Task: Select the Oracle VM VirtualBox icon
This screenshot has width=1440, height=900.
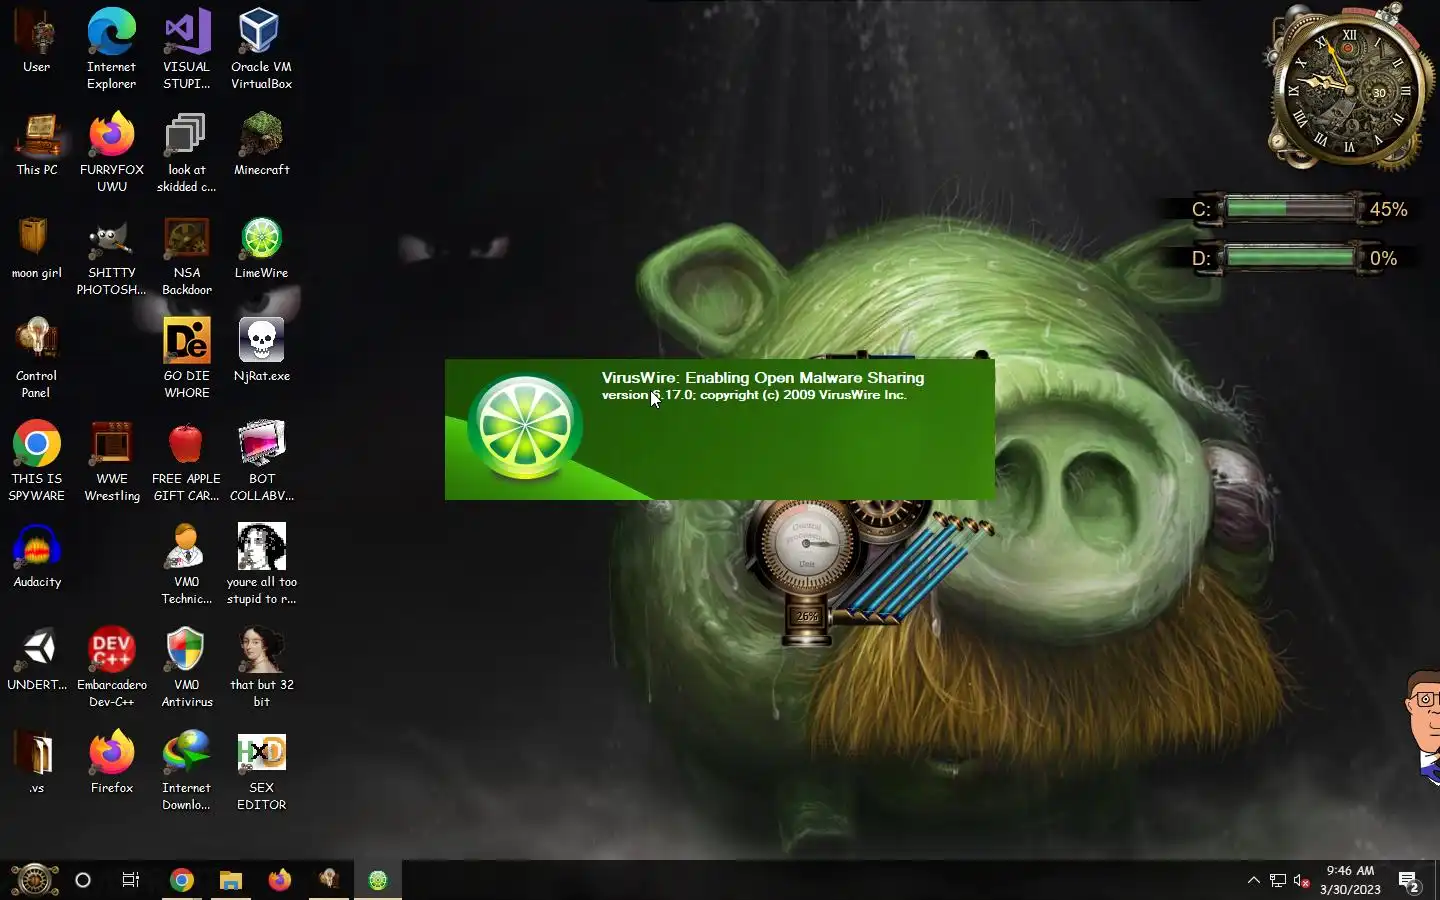Action: [261, 49]
